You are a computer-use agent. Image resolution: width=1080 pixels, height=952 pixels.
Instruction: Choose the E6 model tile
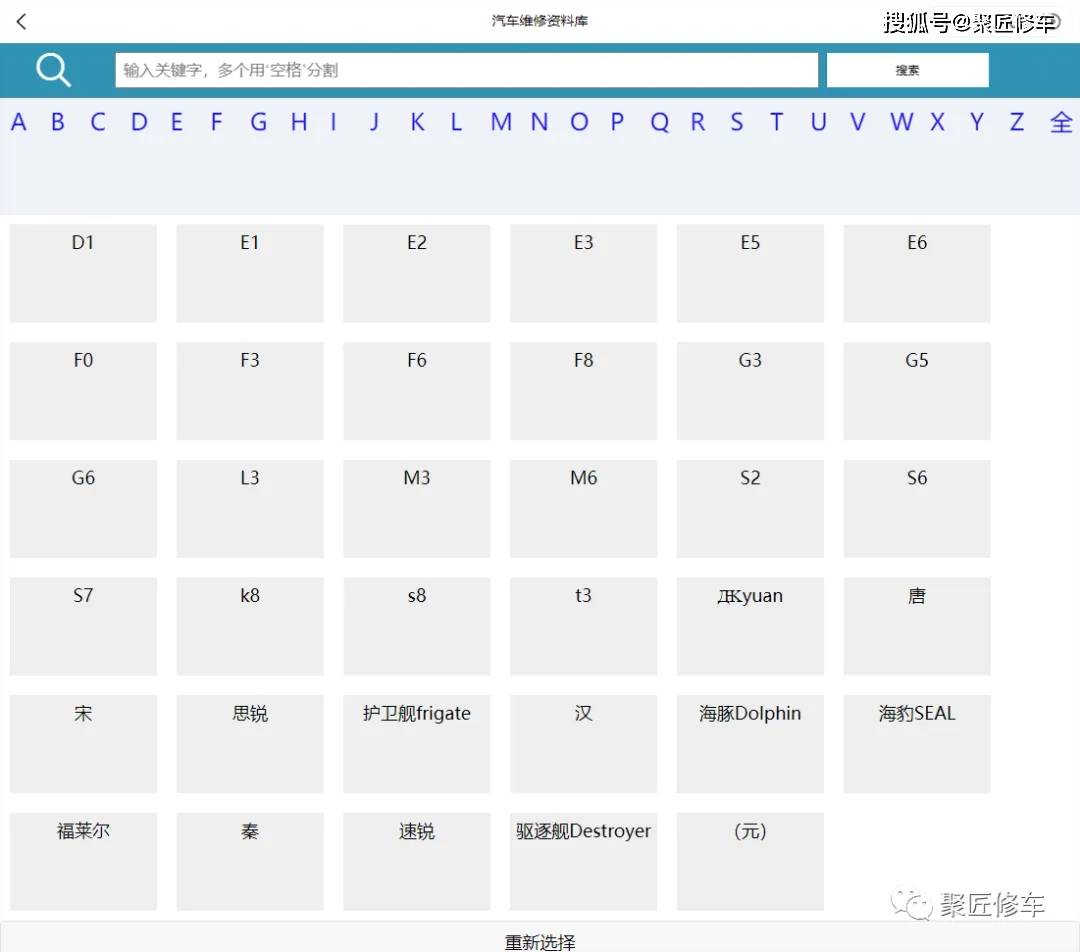tap(917, 273)
